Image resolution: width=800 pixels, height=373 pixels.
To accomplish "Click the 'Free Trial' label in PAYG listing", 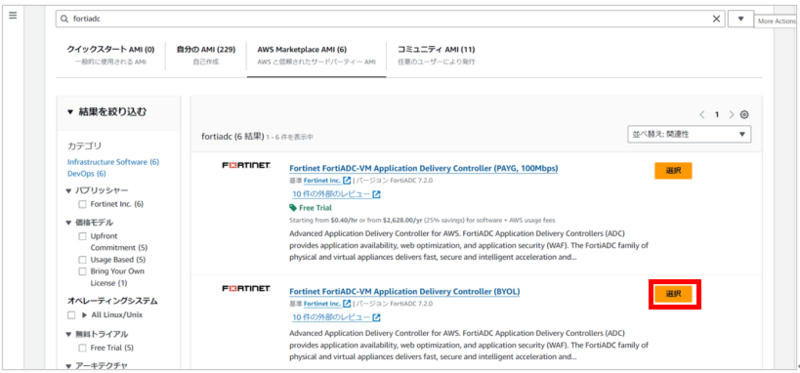I will pos(315,208).
